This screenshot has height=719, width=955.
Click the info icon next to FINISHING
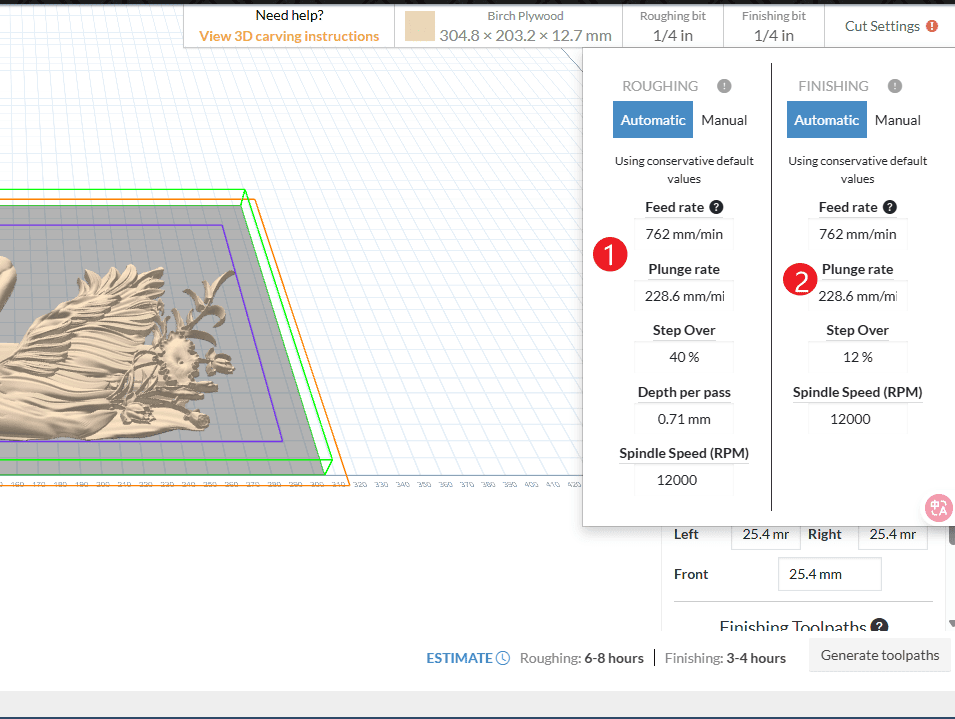895,87
